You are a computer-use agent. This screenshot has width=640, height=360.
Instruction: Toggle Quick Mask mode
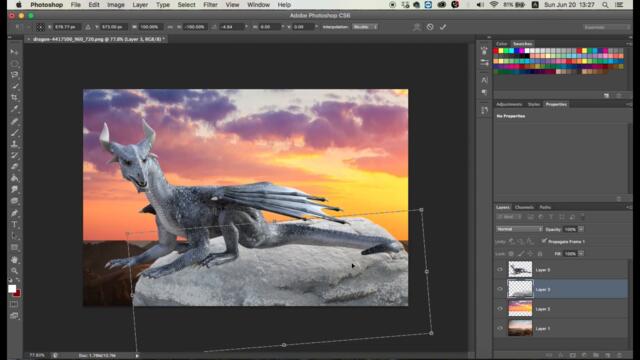[x=14, y=304]
